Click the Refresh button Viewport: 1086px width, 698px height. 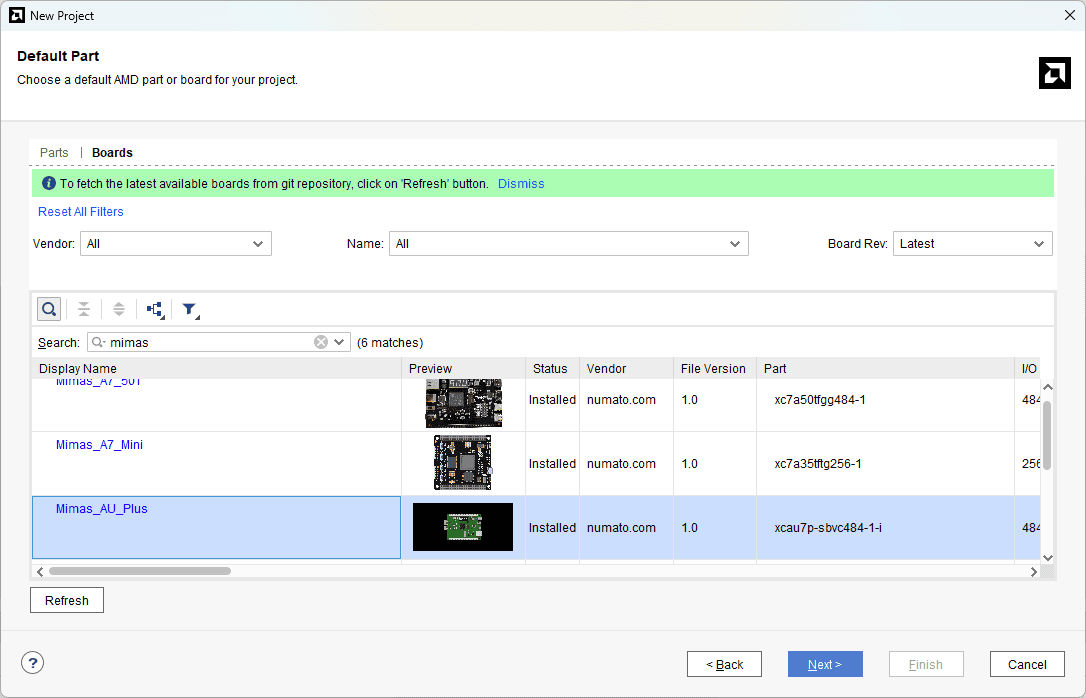(x=67, y=600)
